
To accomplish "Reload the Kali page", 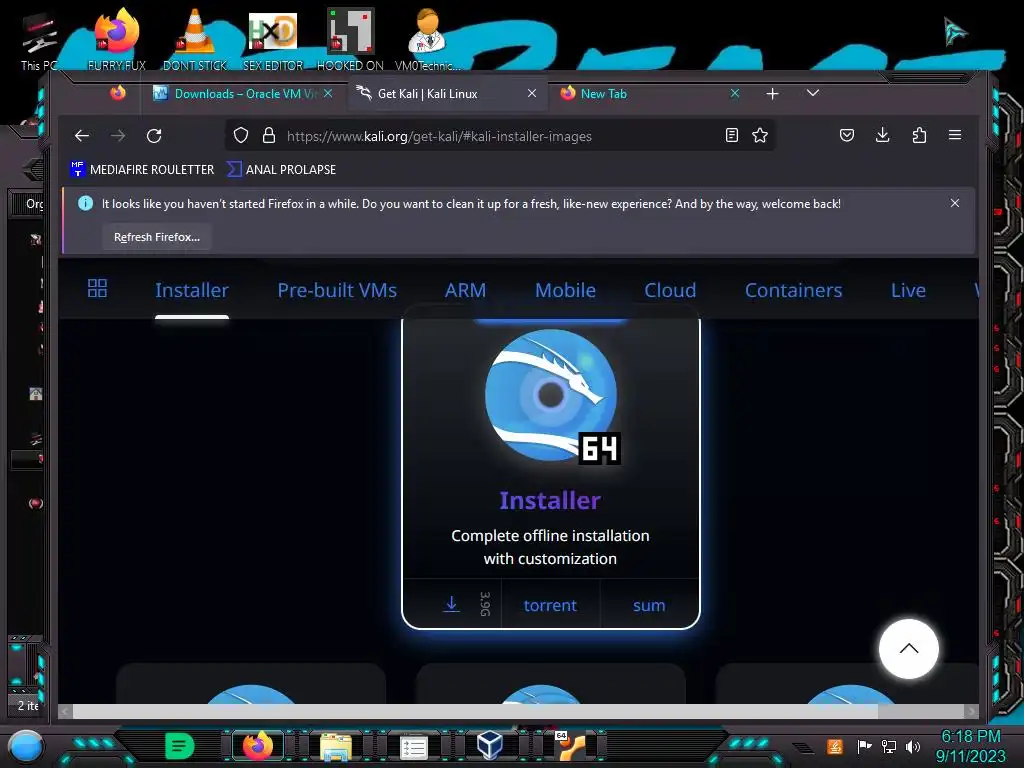I will coord(154,136).
